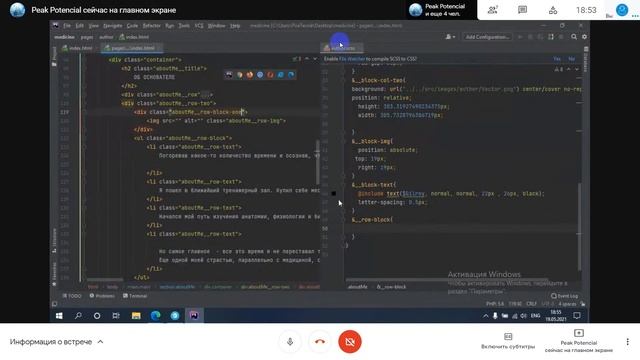Open the page in Safari browser icon
Image resolution: width=640 pixels, height=360 pixels.
(260, 75)
